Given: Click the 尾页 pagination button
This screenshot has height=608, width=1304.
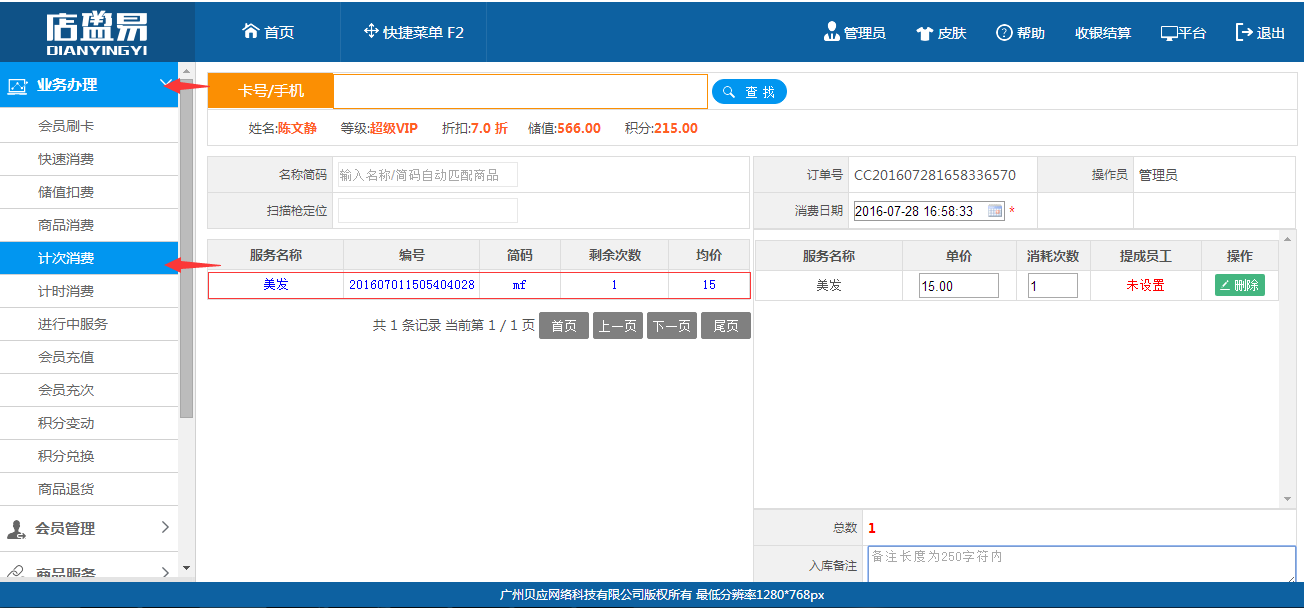Looking at the screenshot, I should [726, 326].
